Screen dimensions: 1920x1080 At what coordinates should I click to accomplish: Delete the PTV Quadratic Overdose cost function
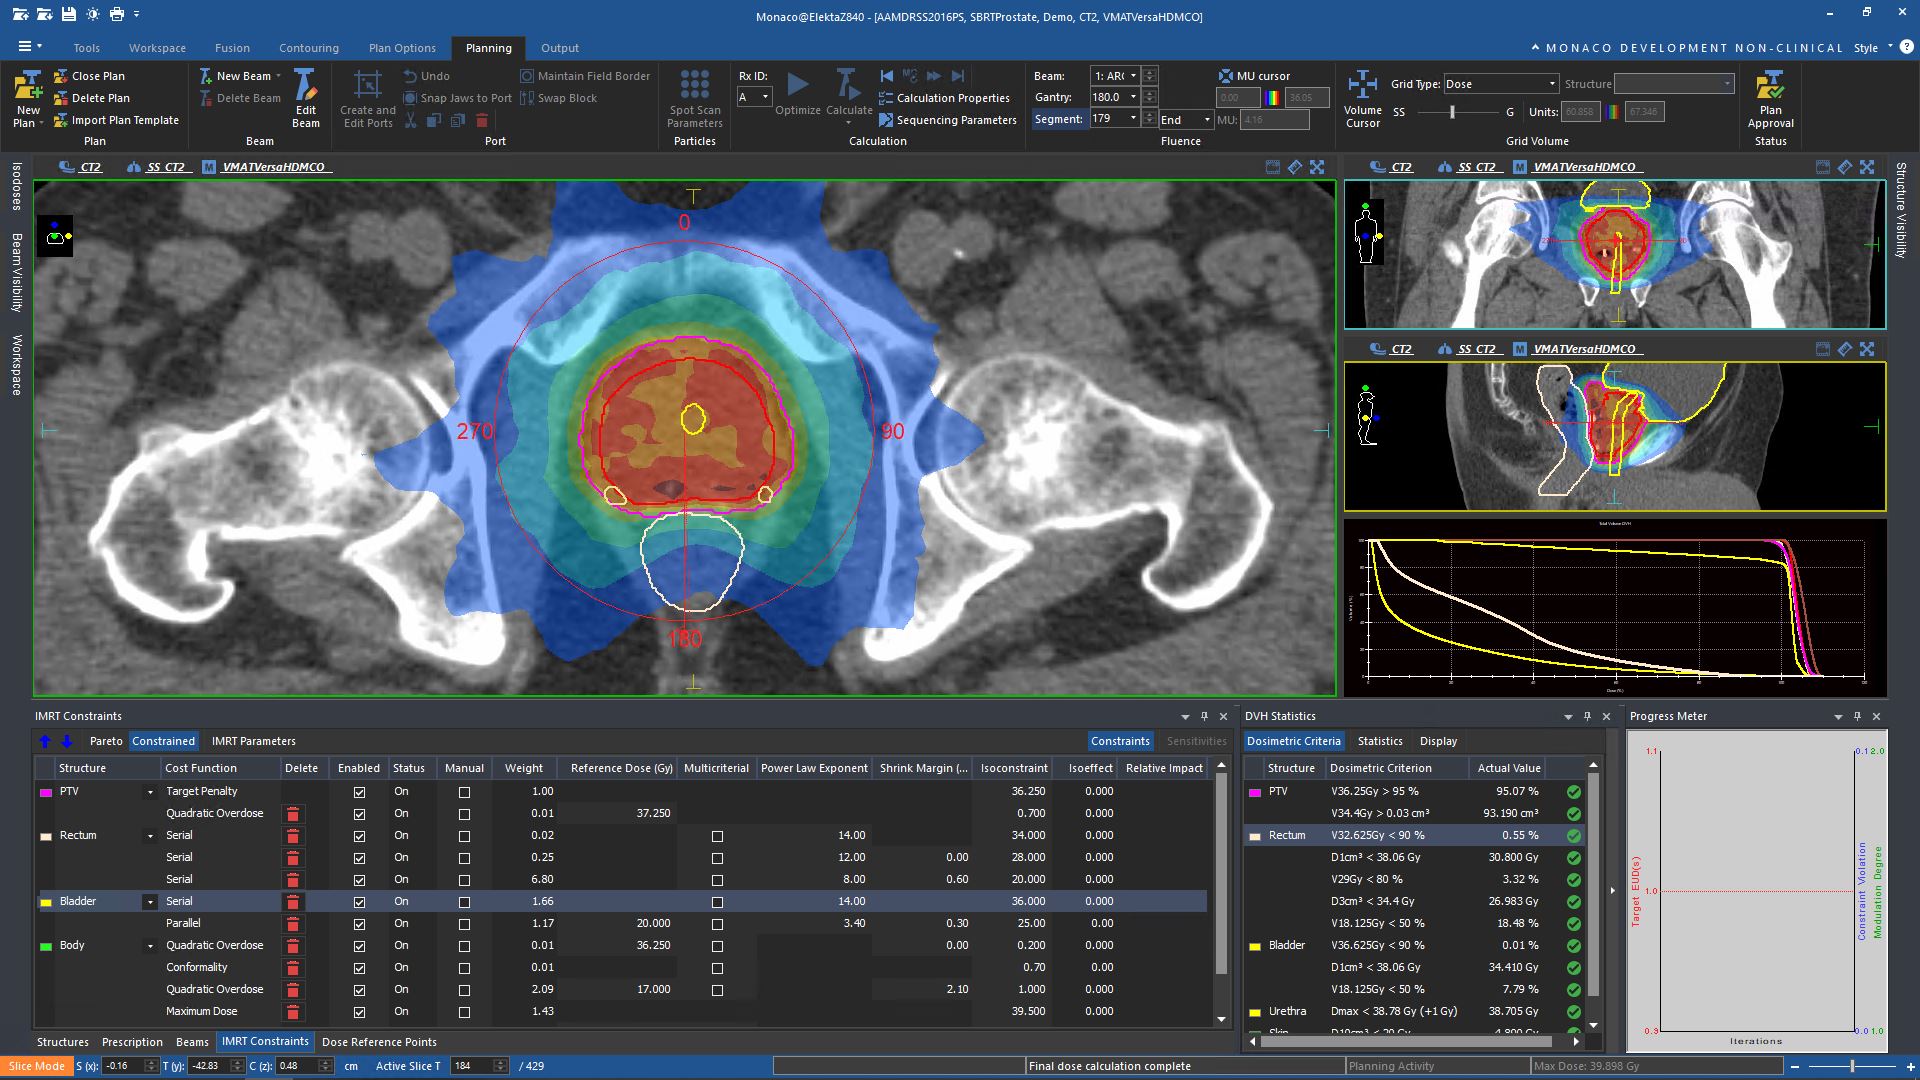[293, 814]
